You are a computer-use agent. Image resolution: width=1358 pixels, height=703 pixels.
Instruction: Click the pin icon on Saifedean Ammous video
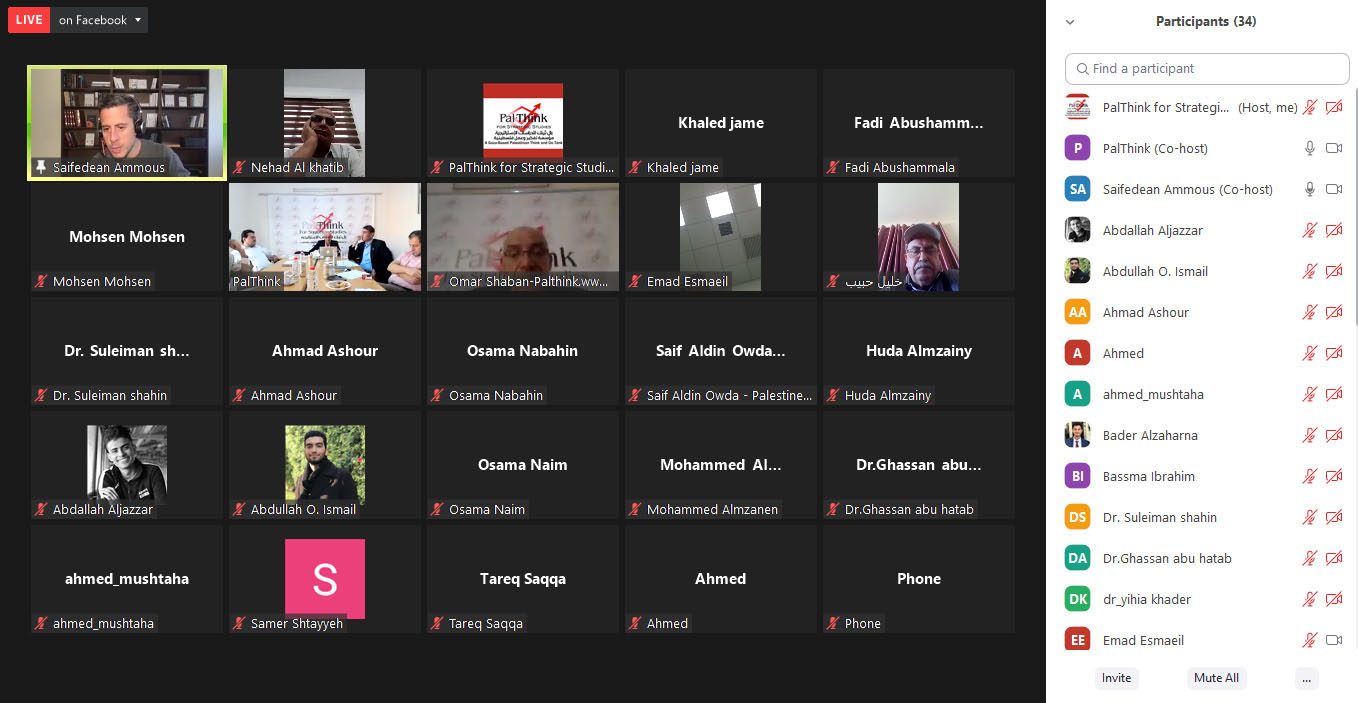tap(40, 167)
